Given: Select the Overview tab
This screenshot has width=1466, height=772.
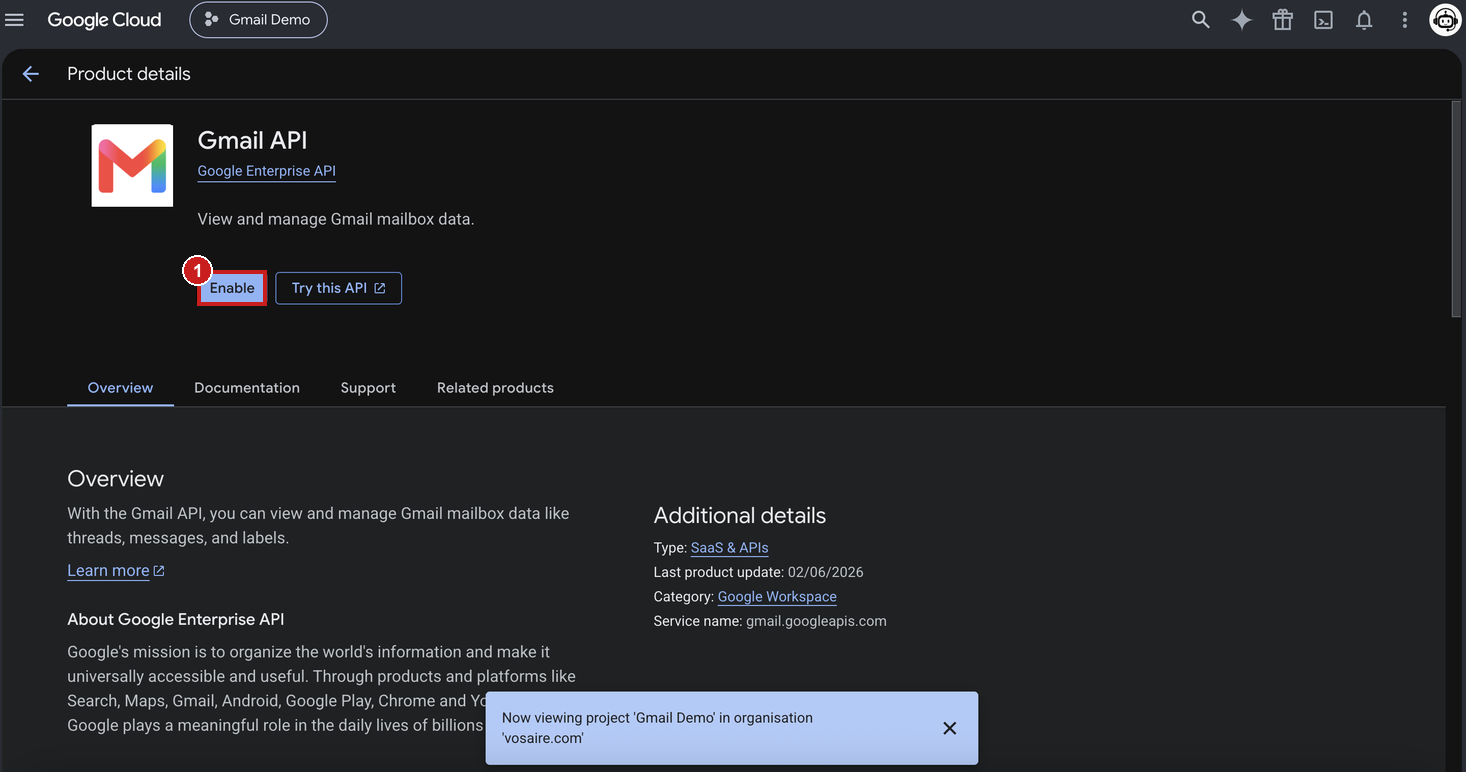Looking at the screenshot, I should click(x=120, y=388).
